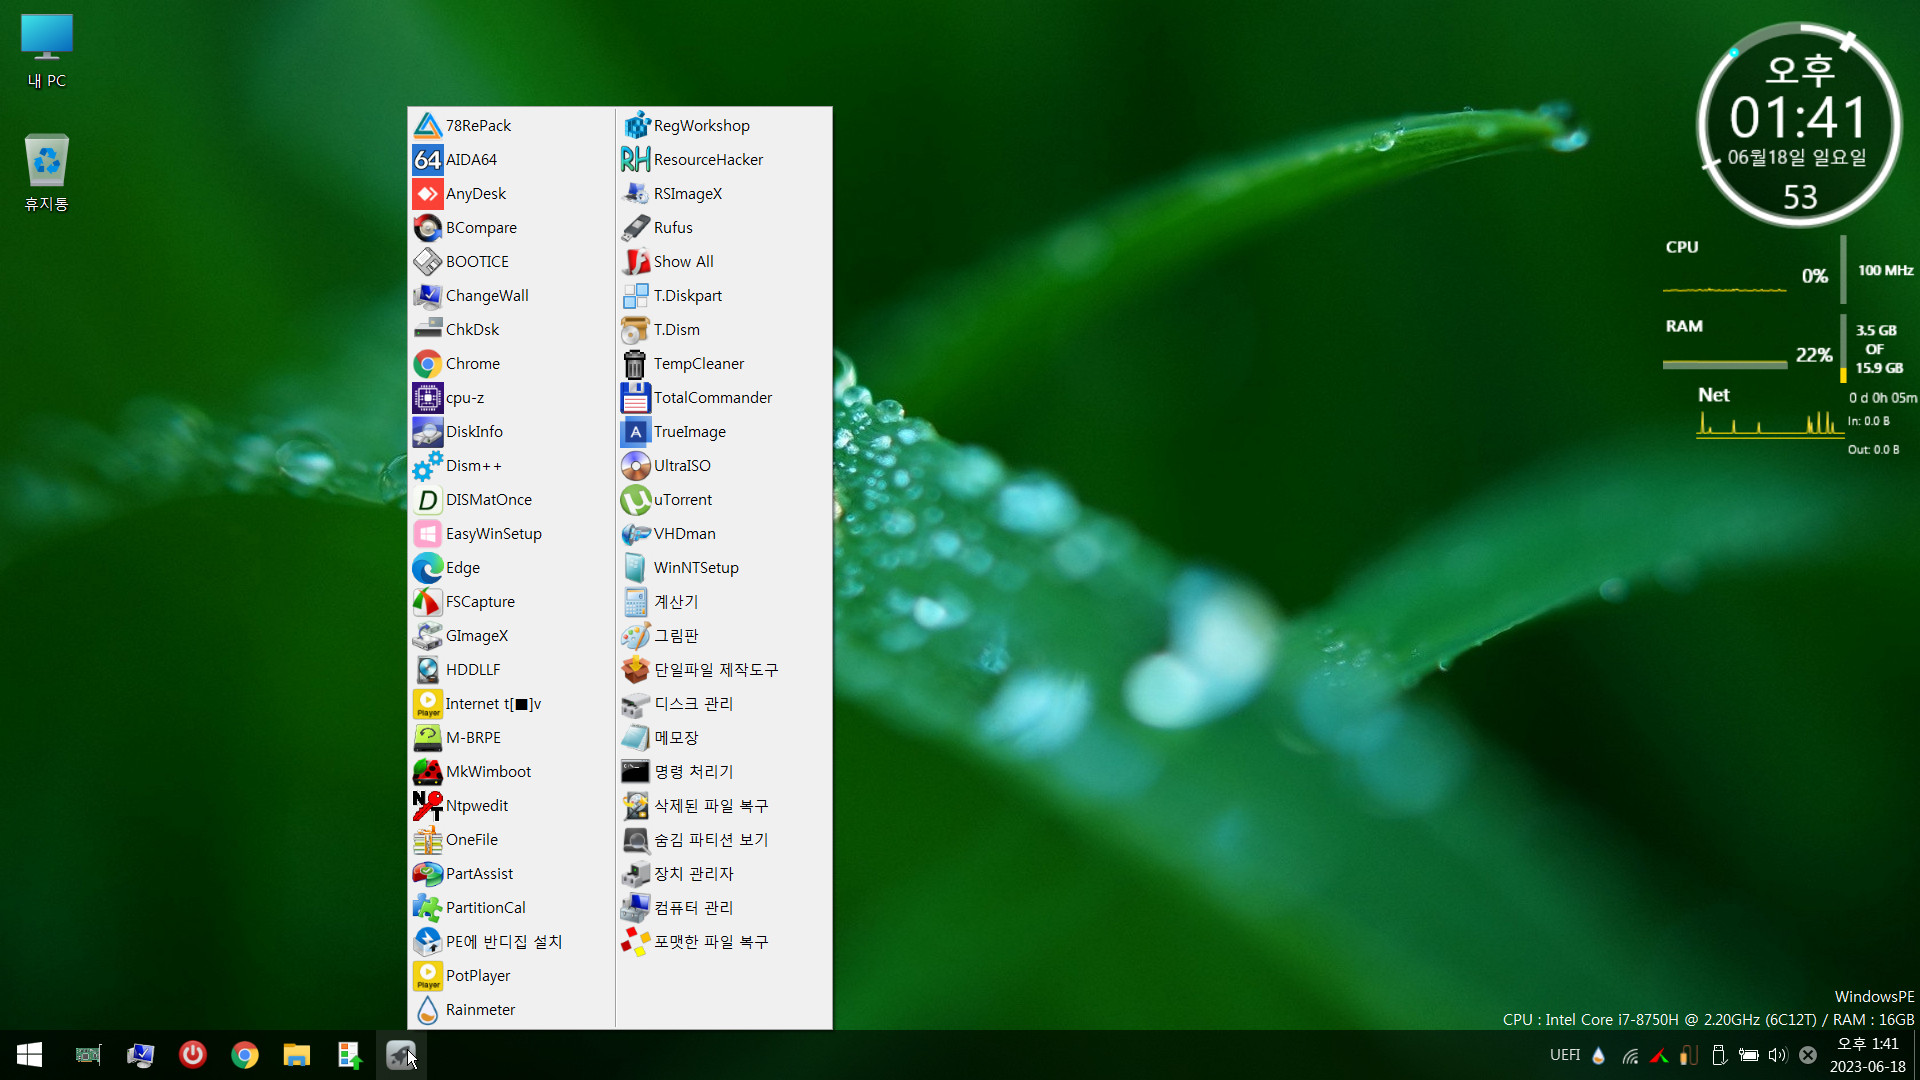
Task: Click the red power button on taskbar
Action: 193,1055
